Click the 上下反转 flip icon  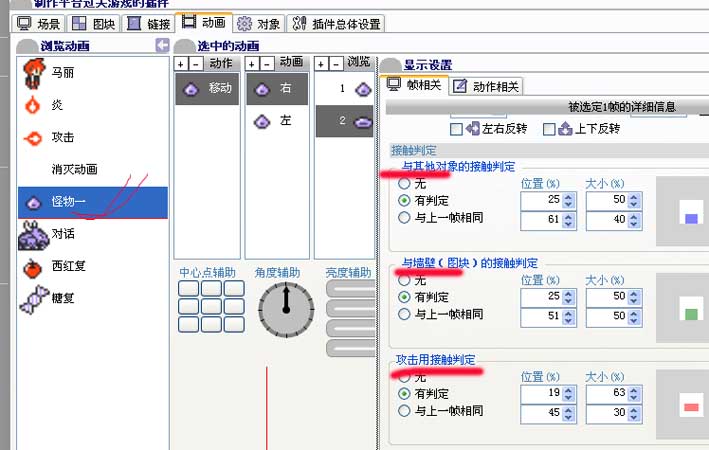tap(565, 128)
